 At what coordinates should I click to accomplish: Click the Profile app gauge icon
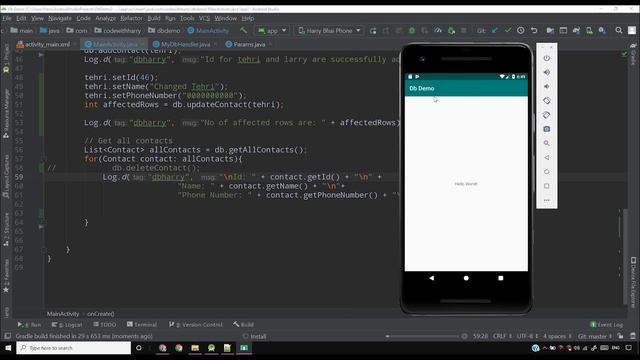pos(438,31)
